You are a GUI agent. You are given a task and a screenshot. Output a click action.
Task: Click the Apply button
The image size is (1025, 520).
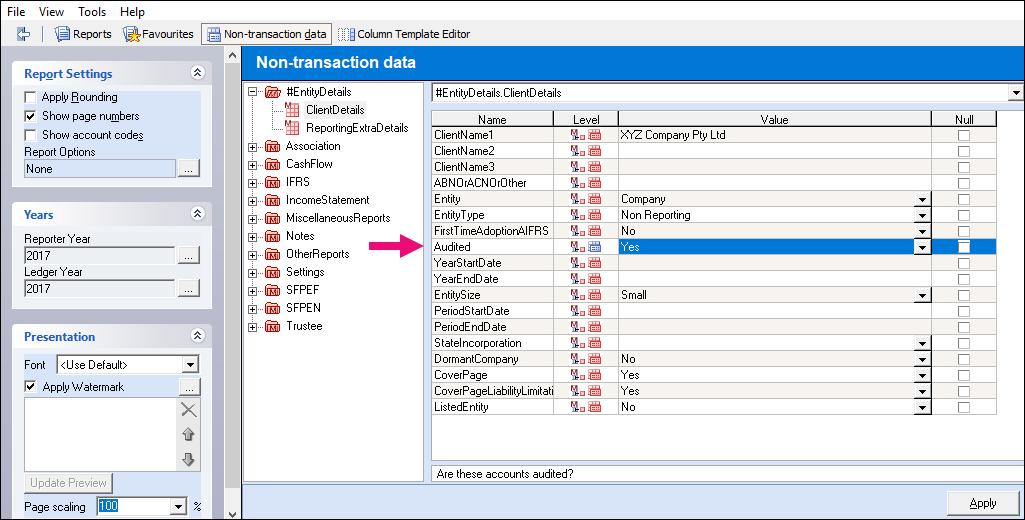click(982, 503)
